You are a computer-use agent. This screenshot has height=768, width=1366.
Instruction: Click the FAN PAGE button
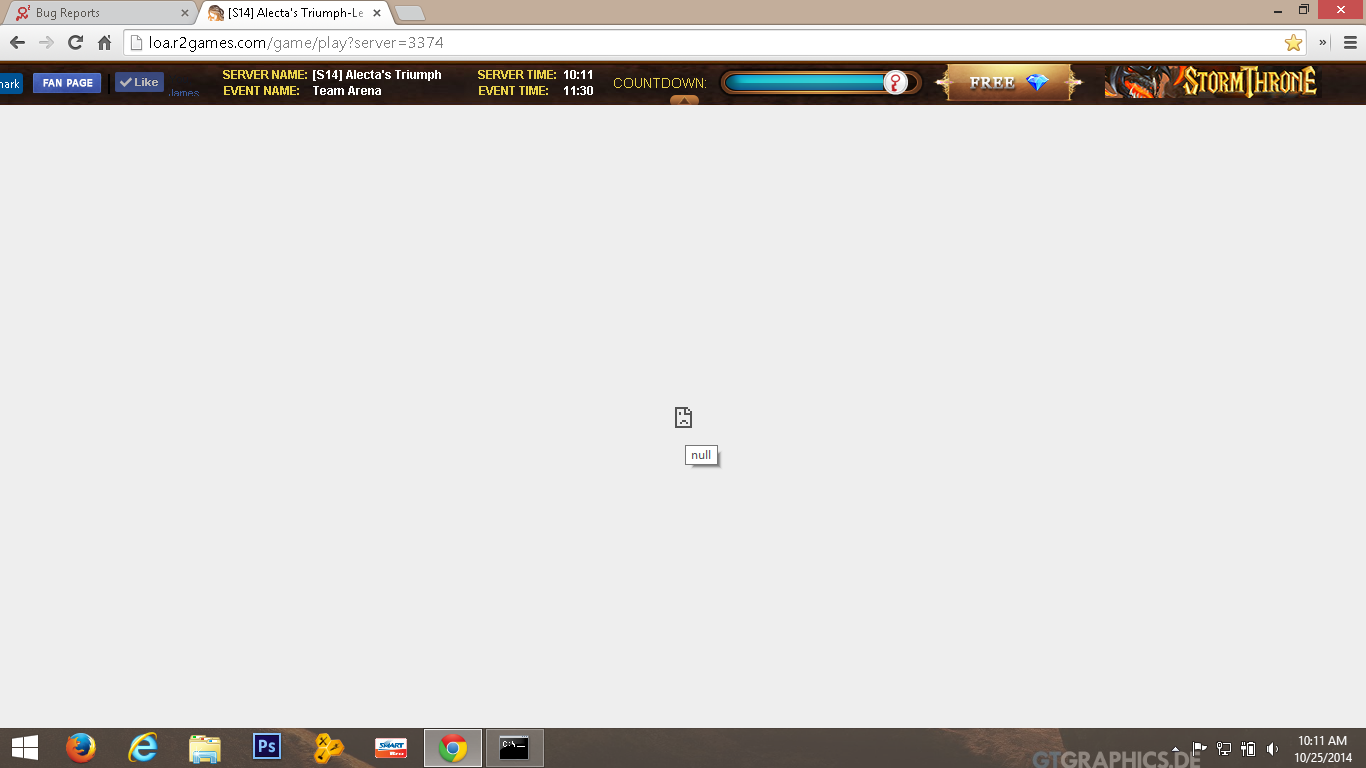pos(67,83)
